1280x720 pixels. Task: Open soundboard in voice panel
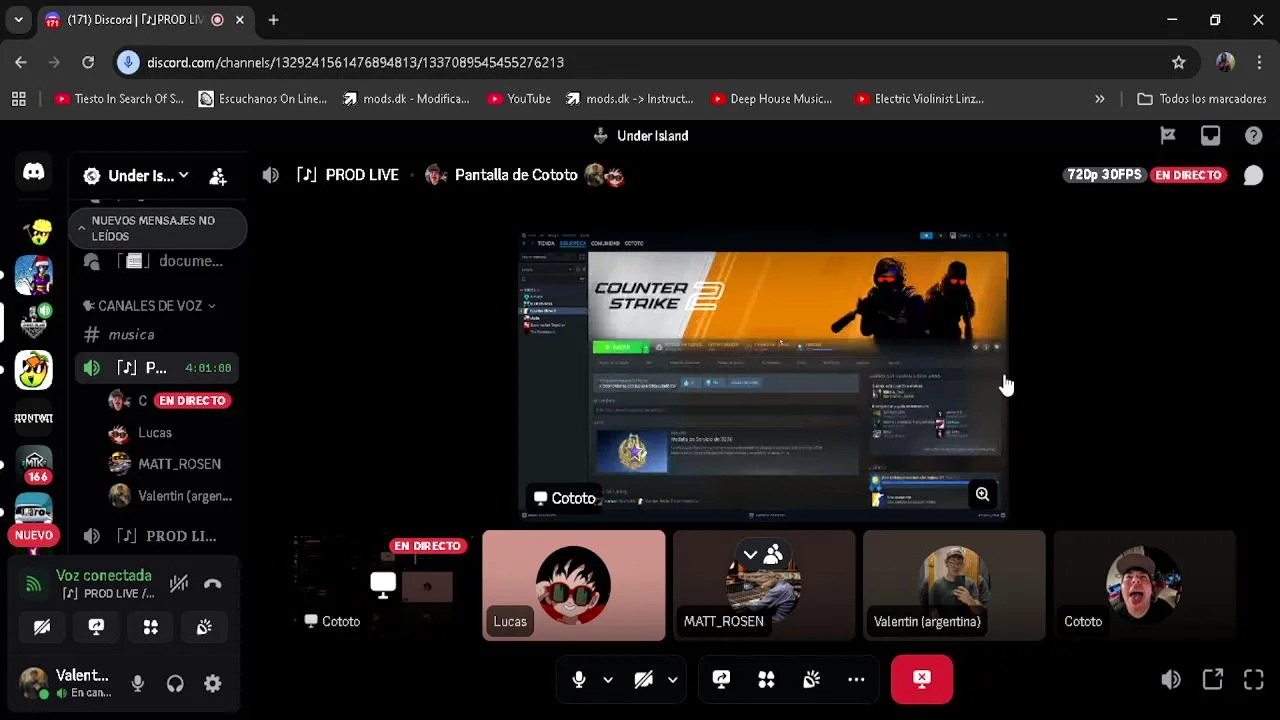(204, 627)
